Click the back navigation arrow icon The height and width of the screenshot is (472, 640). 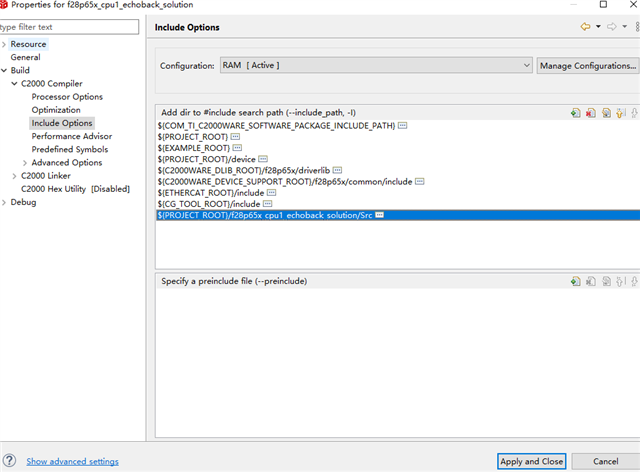tap(585, 27)
